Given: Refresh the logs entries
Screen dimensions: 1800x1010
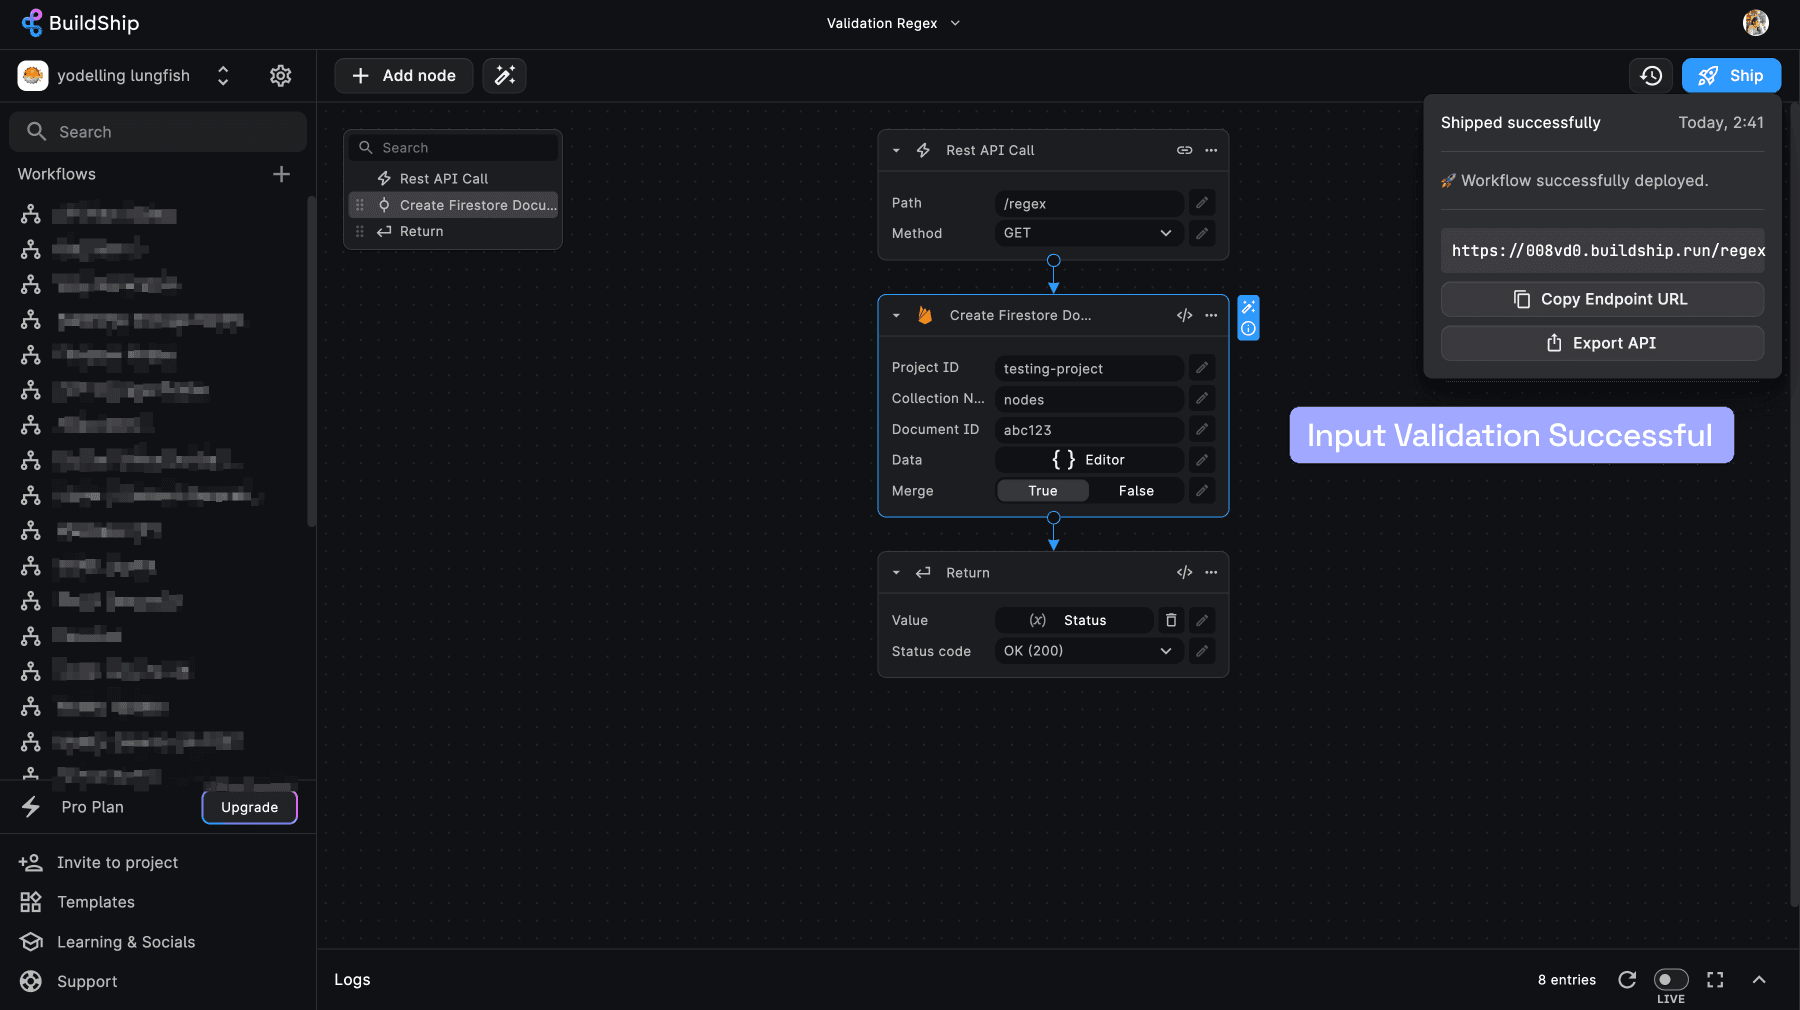Looking at the screenshot, I should pos(1627,980).
